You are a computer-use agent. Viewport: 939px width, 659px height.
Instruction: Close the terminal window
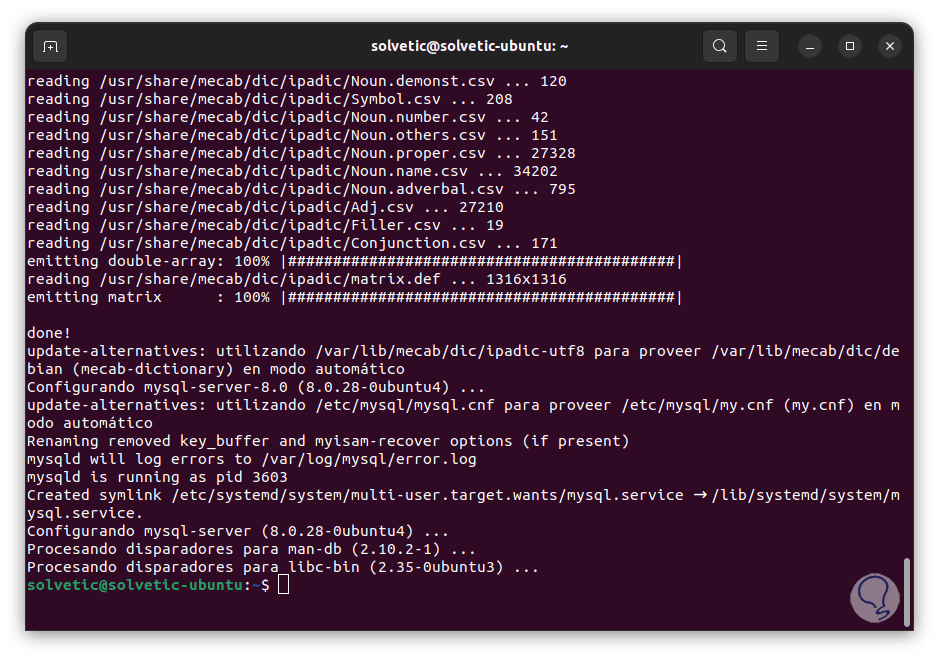pyautogui.click(x=889, y=46)
